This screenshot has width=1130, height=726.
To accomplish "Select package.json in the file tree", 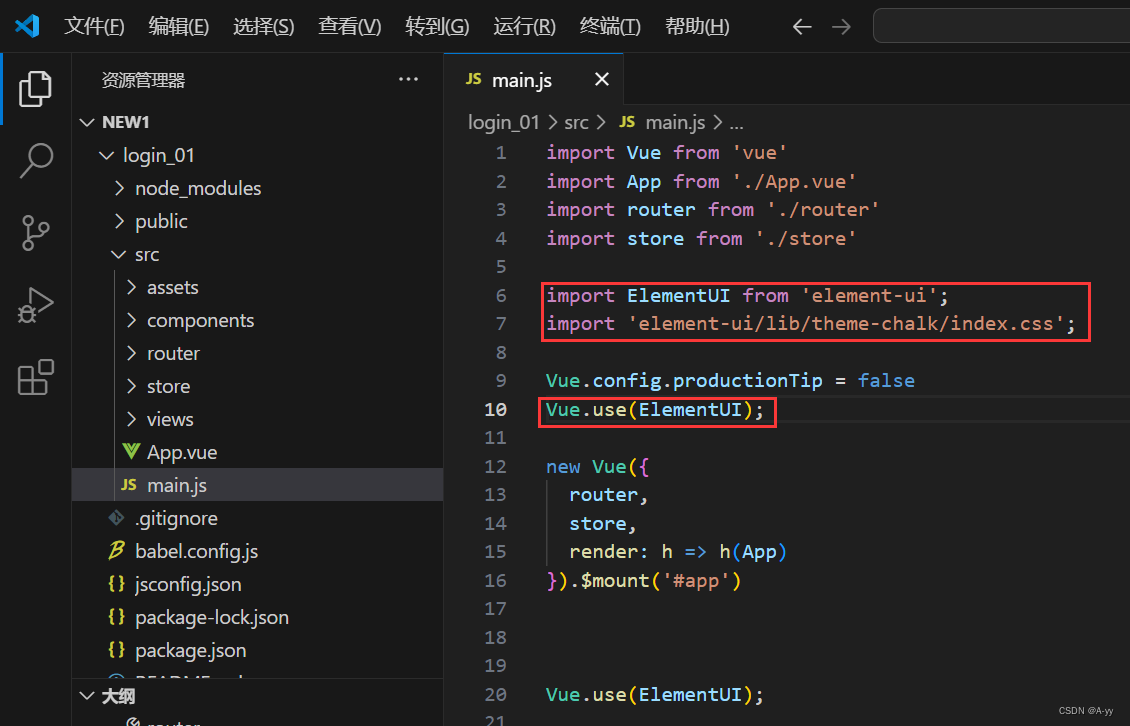I will pyautogui.click(x=191, y=650).
